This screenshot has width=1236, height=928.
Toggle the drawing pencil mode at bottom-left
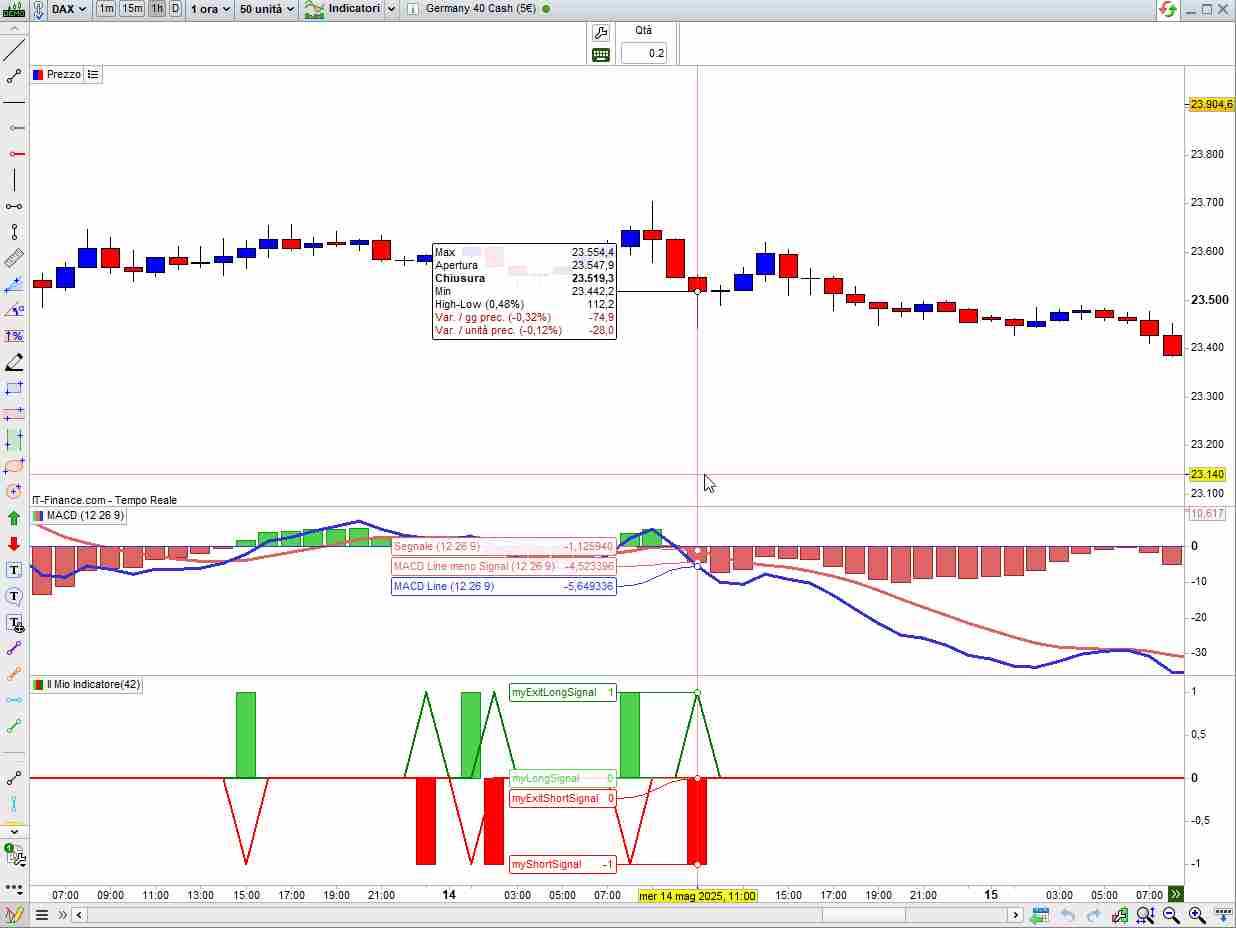coord(14,915)
